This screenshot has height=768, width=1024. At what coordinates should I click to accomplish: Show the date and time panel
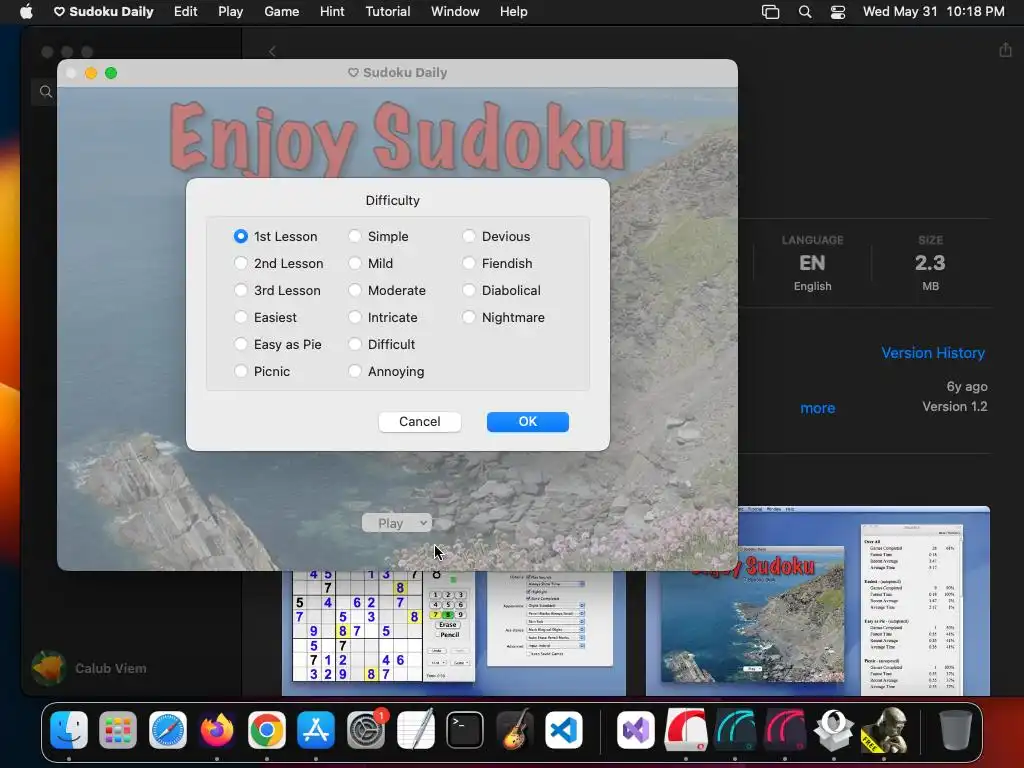[x=933, y=12]
